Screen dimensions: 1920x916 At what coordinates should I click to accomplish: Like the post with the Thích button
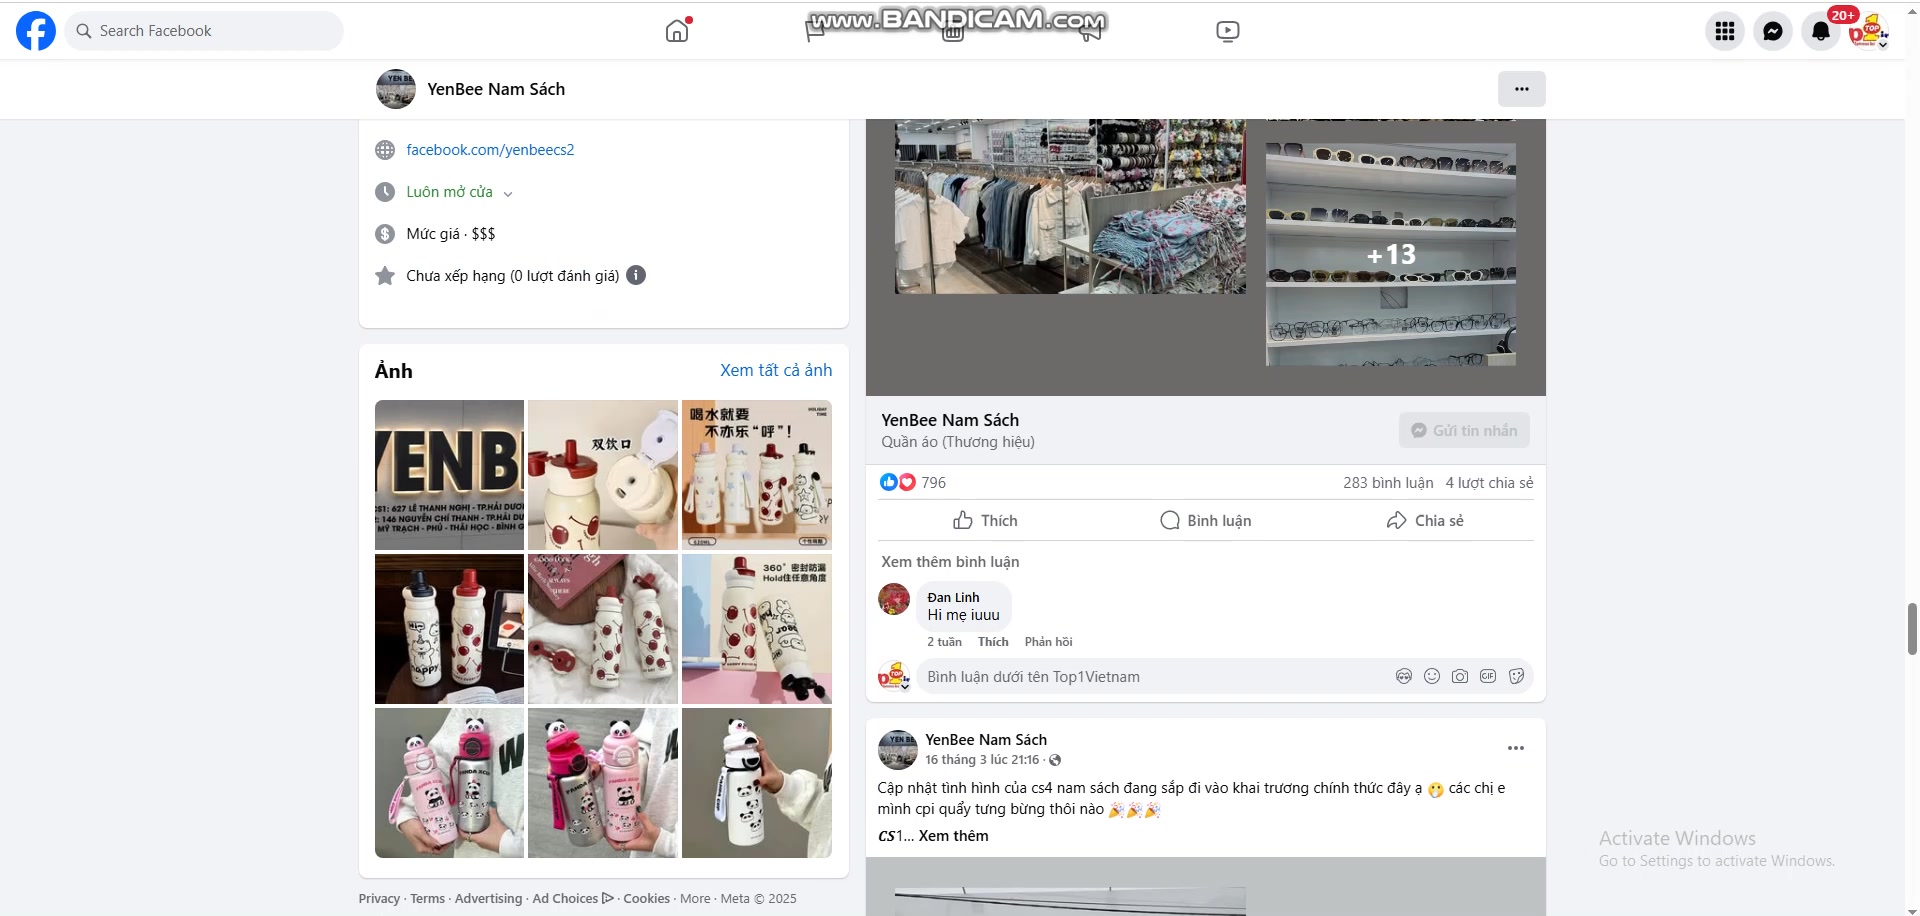(x=984, y=520)
